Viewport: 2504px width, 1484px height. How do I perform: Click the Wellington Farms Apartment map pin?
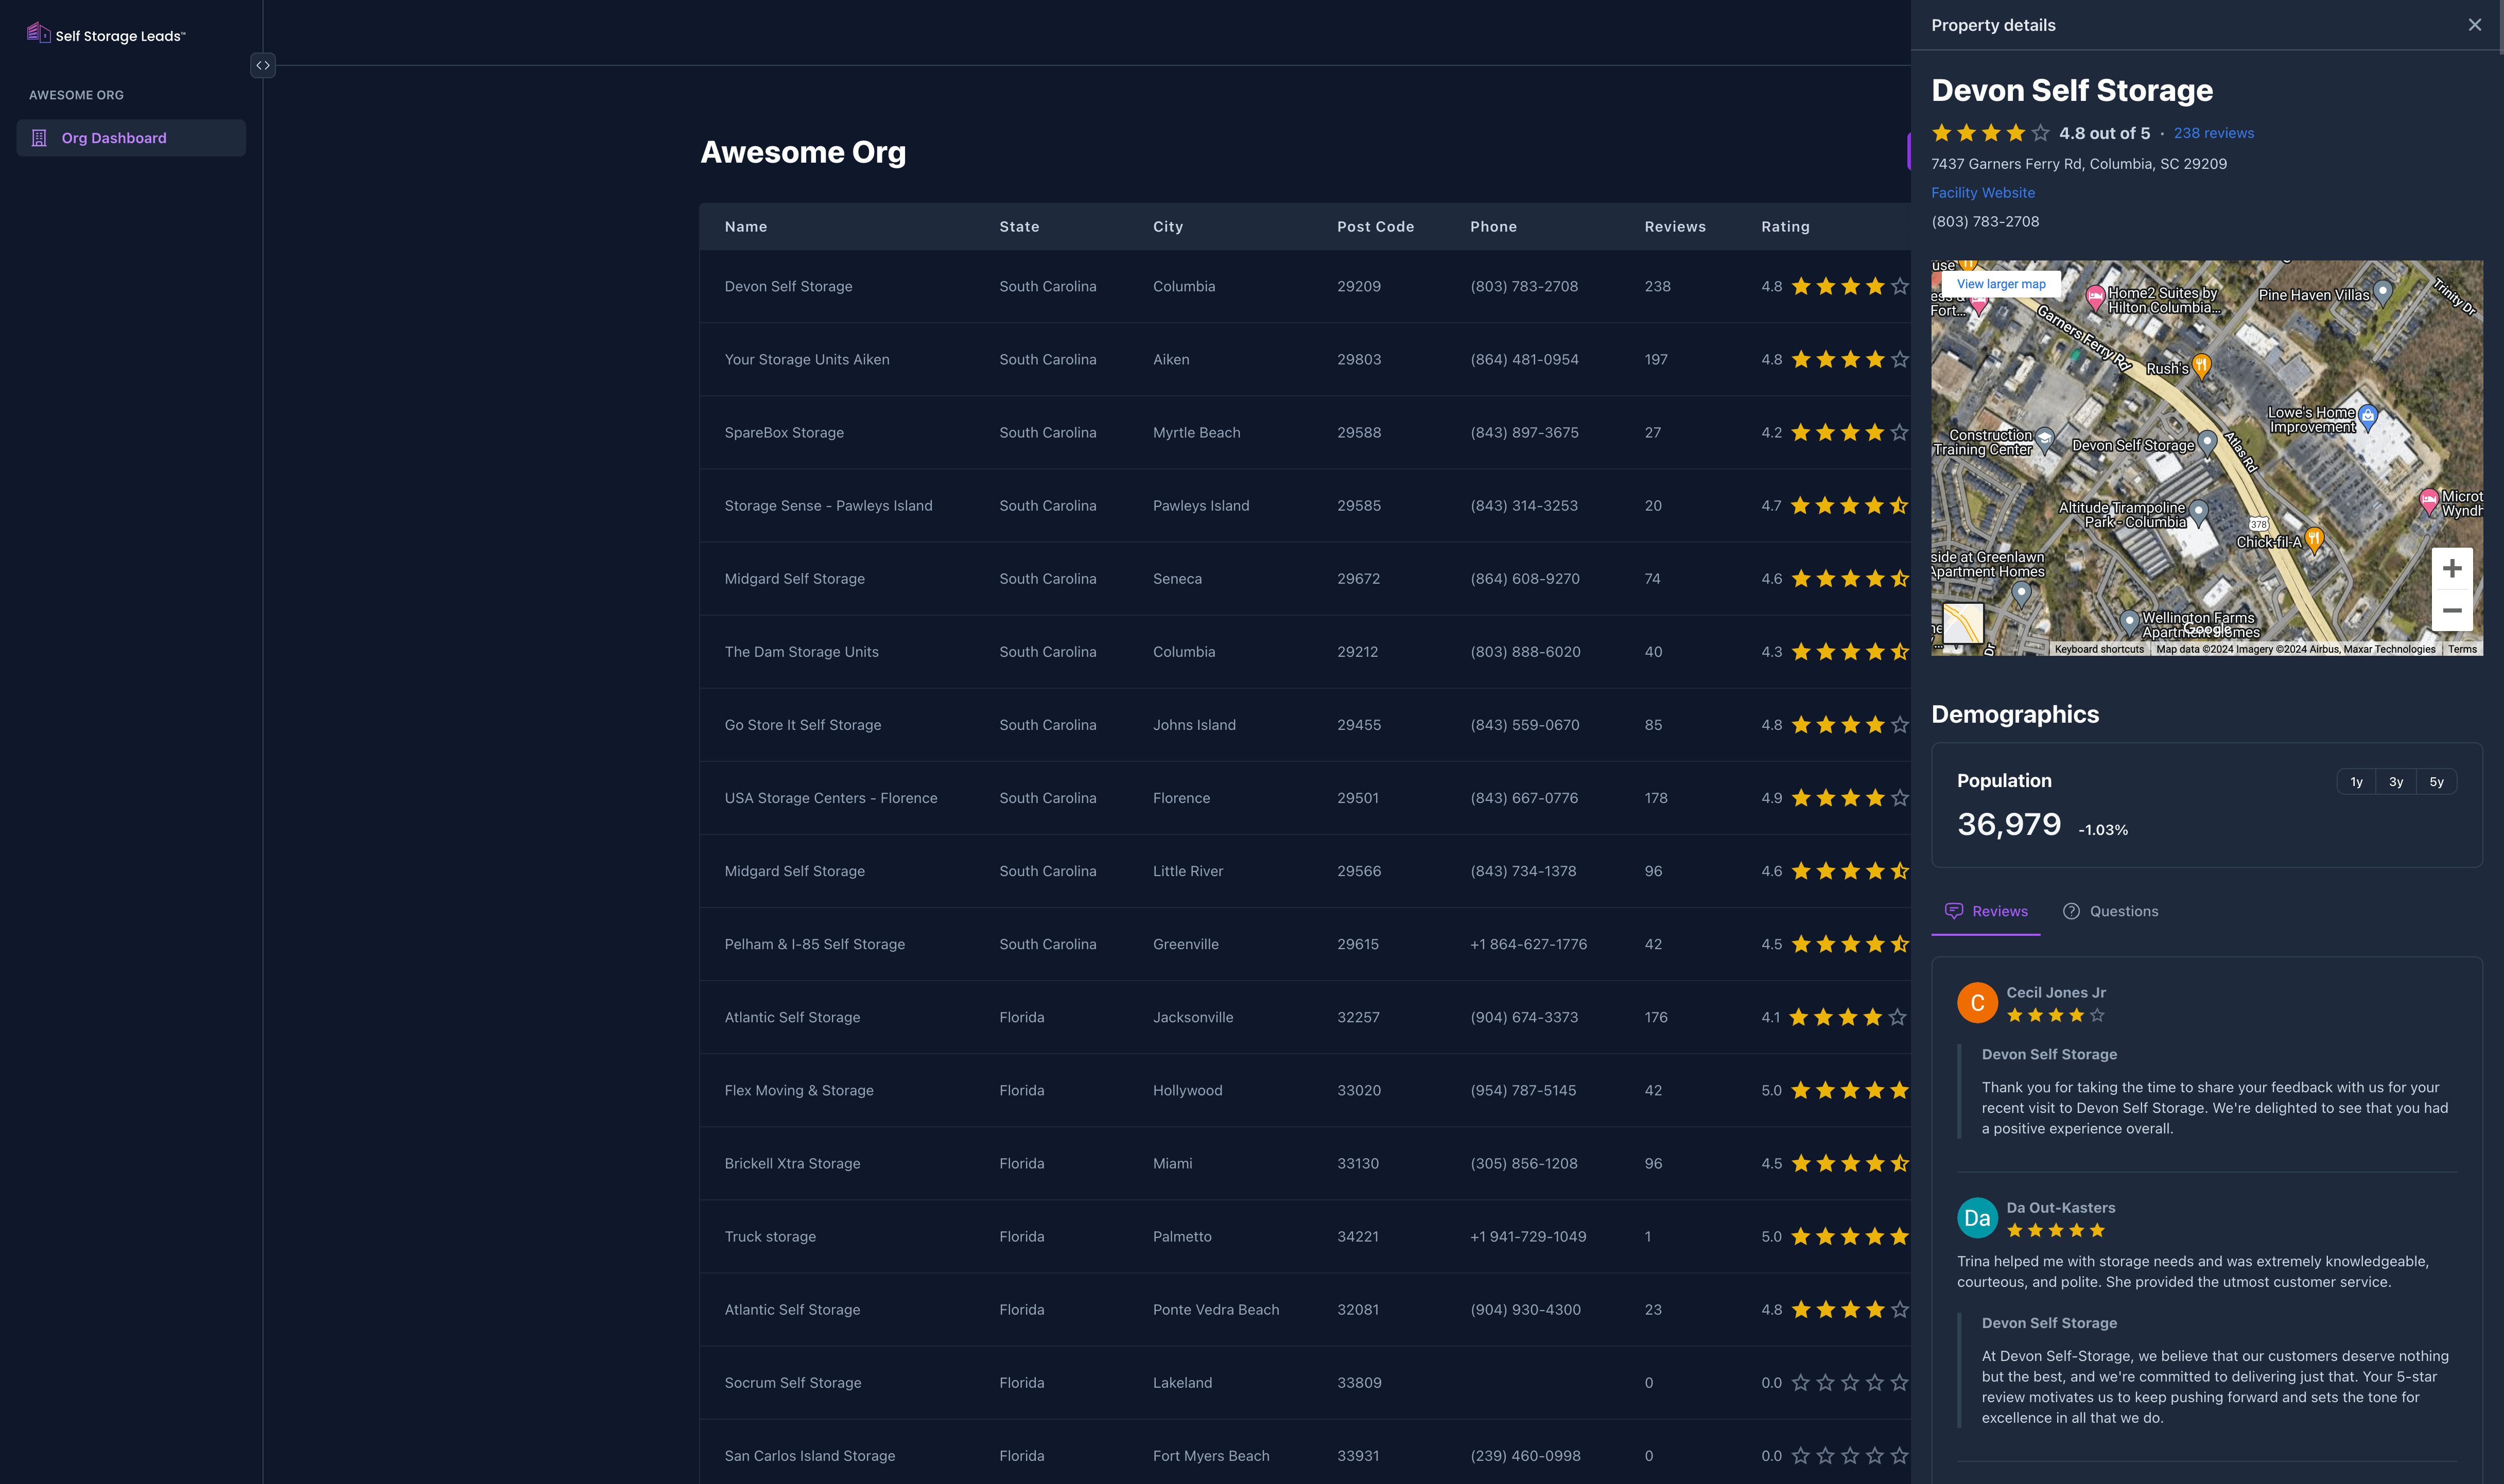(2129, 623)
